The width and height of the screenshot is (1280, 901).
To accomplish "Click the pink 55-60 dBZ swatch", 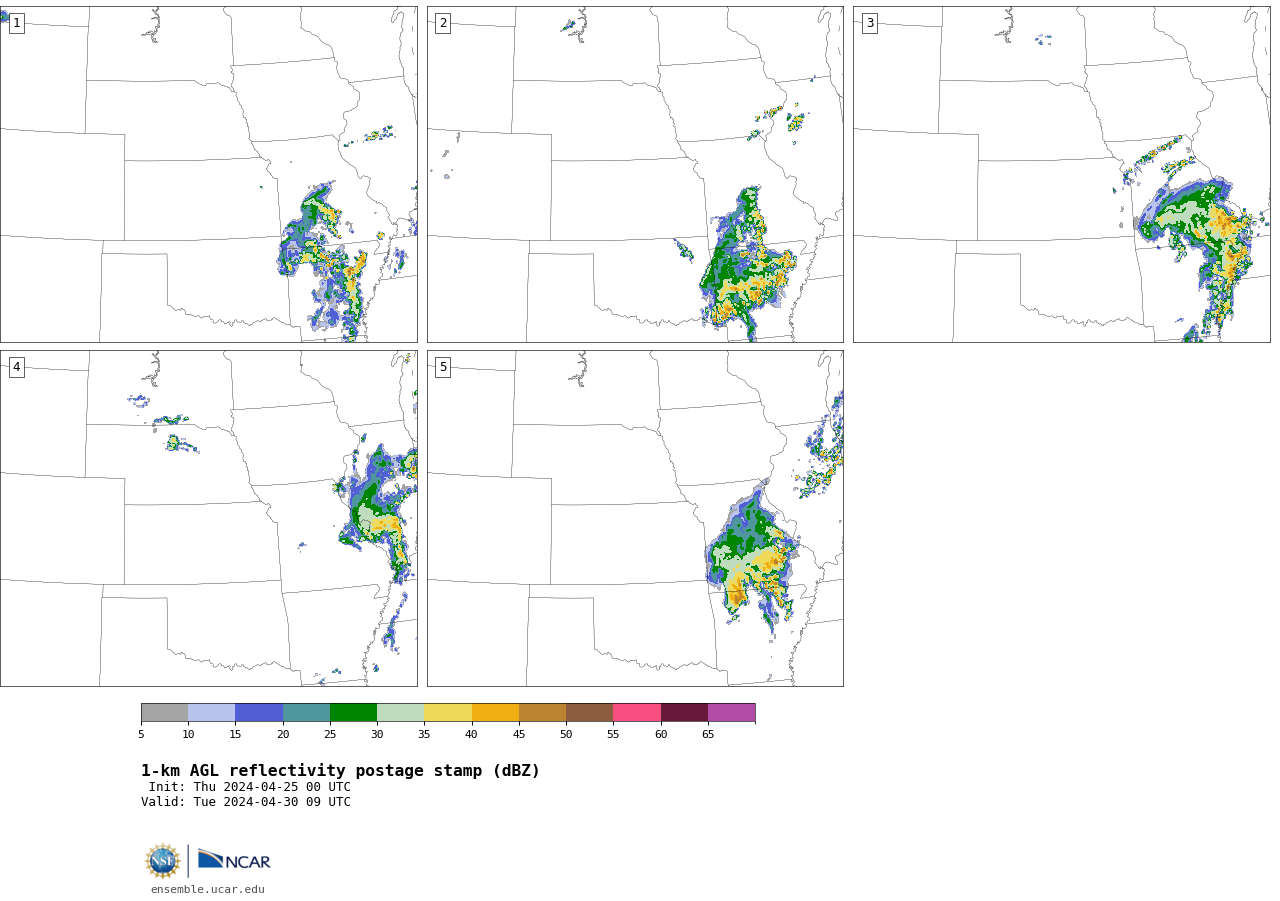I will (637, 713).
